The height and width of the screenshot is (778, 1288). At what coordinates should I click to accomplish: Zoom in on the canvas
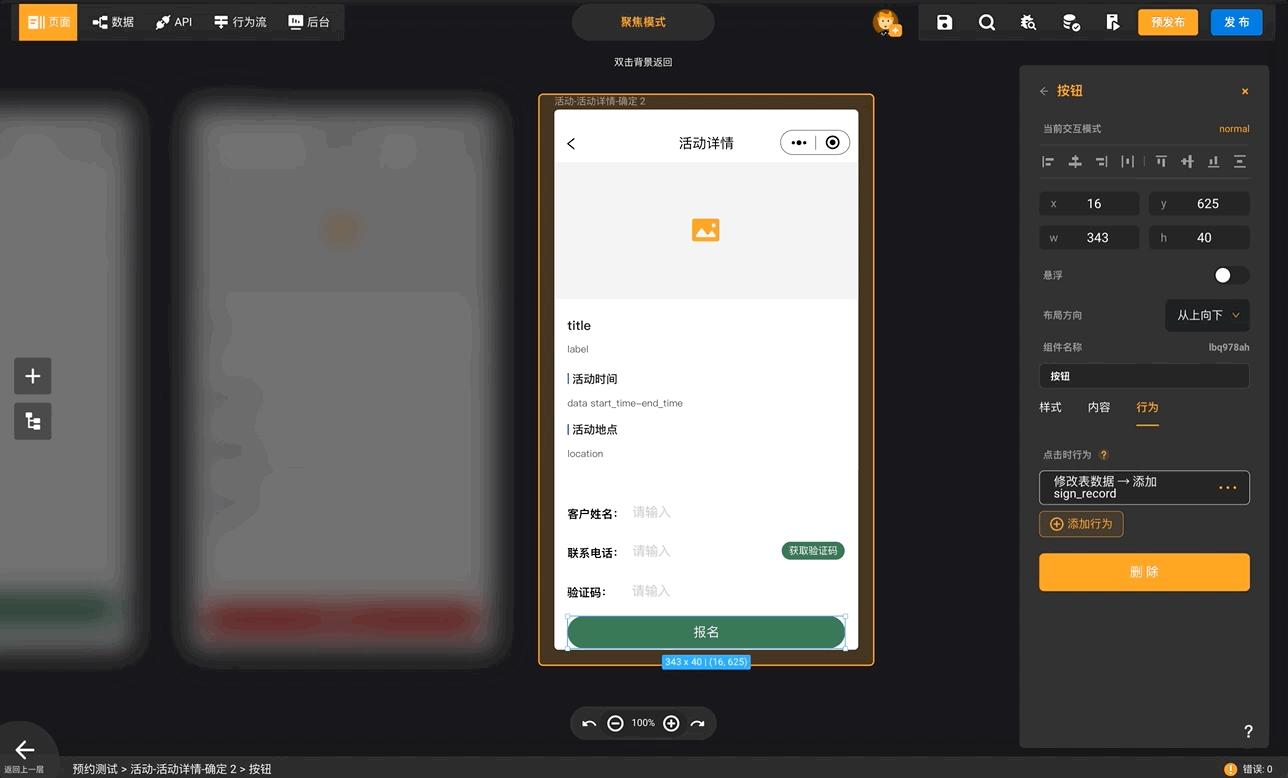(671, 723)
